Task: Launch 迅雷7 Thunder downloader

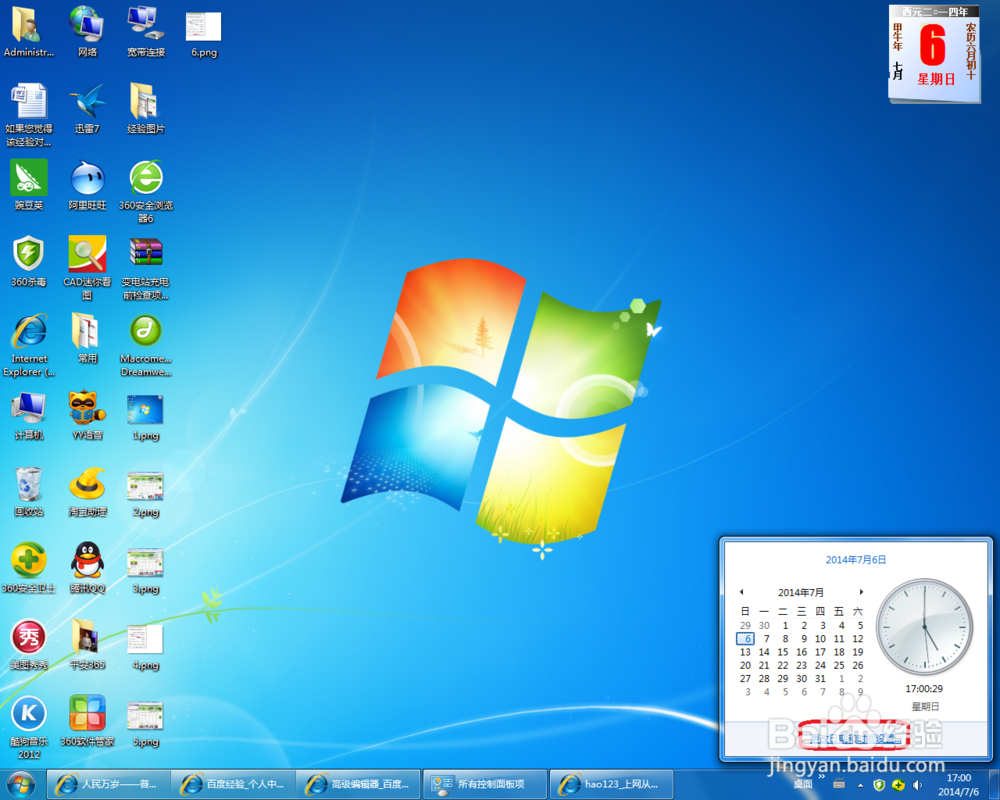Action: pos(87,108)
